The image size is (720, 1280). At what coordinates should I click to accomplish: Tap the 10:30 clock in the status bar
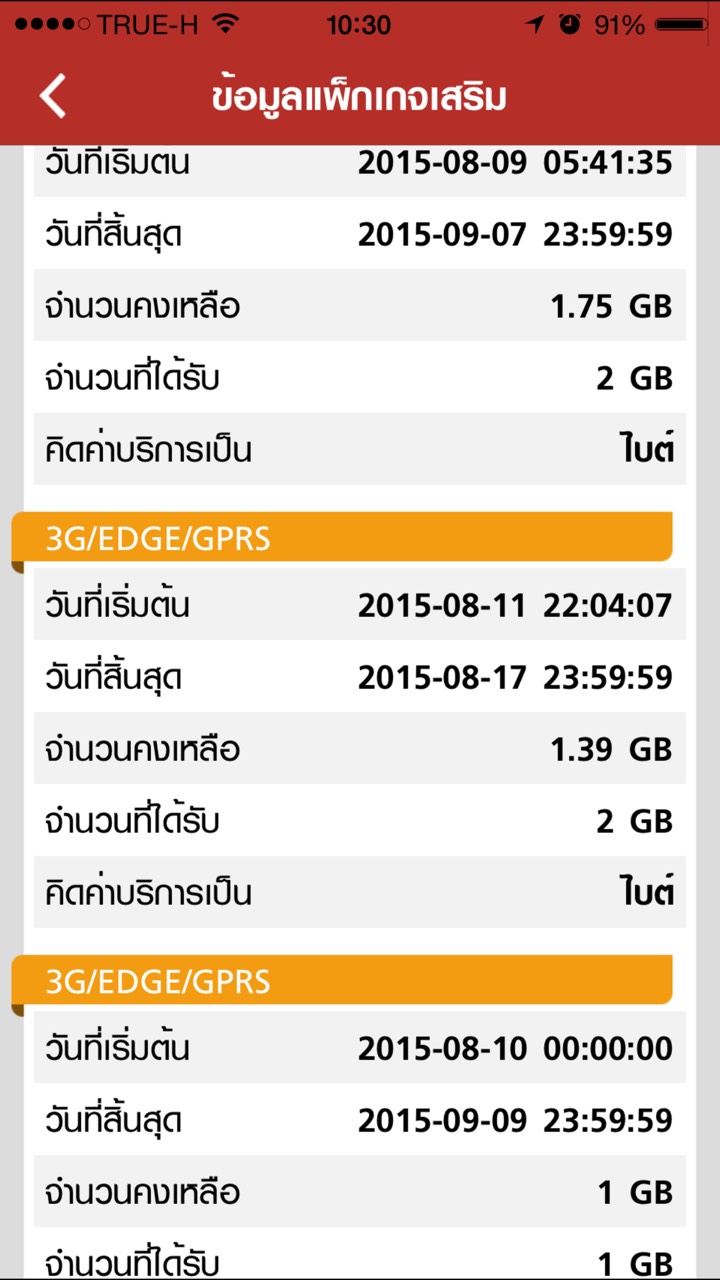(358, 26)
